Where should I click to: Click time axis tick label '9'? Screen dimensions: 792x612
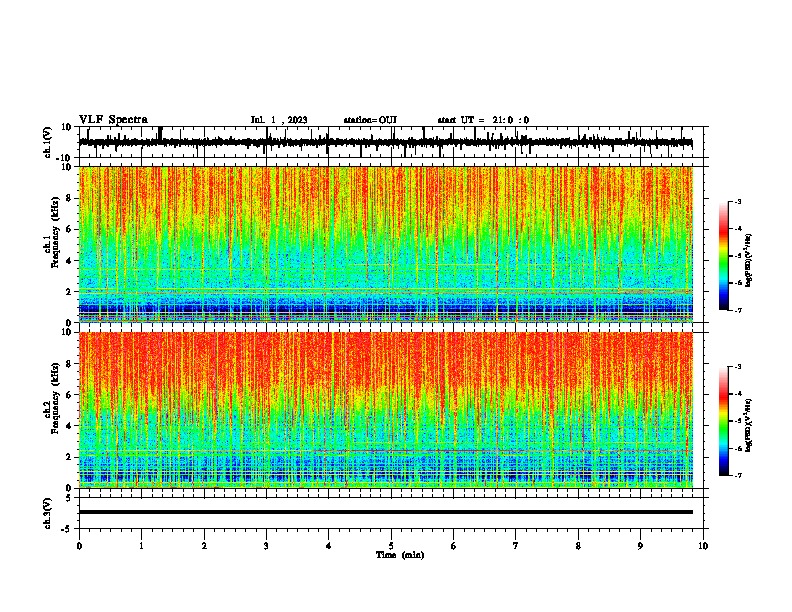640,546
